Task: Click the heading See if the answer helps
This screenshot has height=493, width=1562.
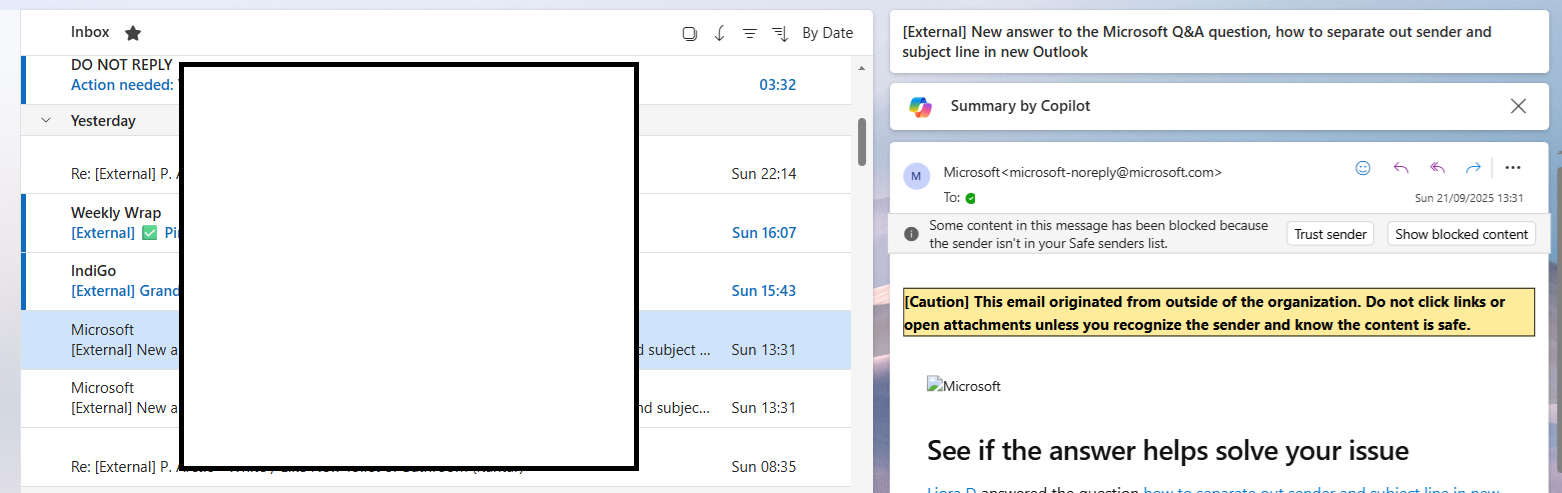Action: pos(1168,450)
